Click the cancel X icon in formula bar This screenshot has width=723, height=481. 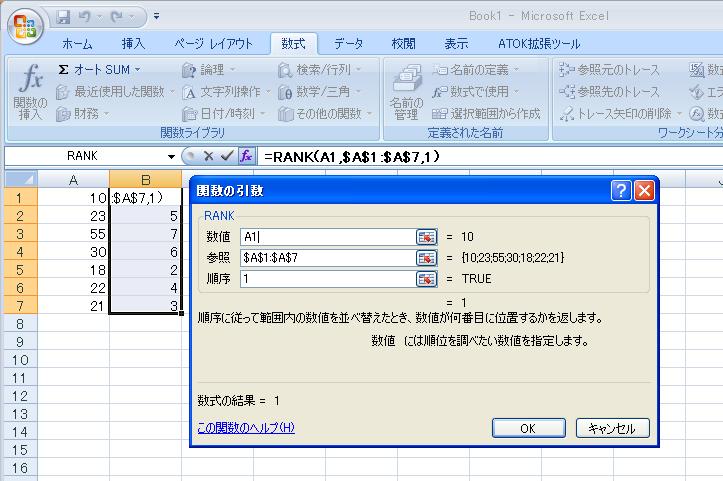click(x=208, y=156)
